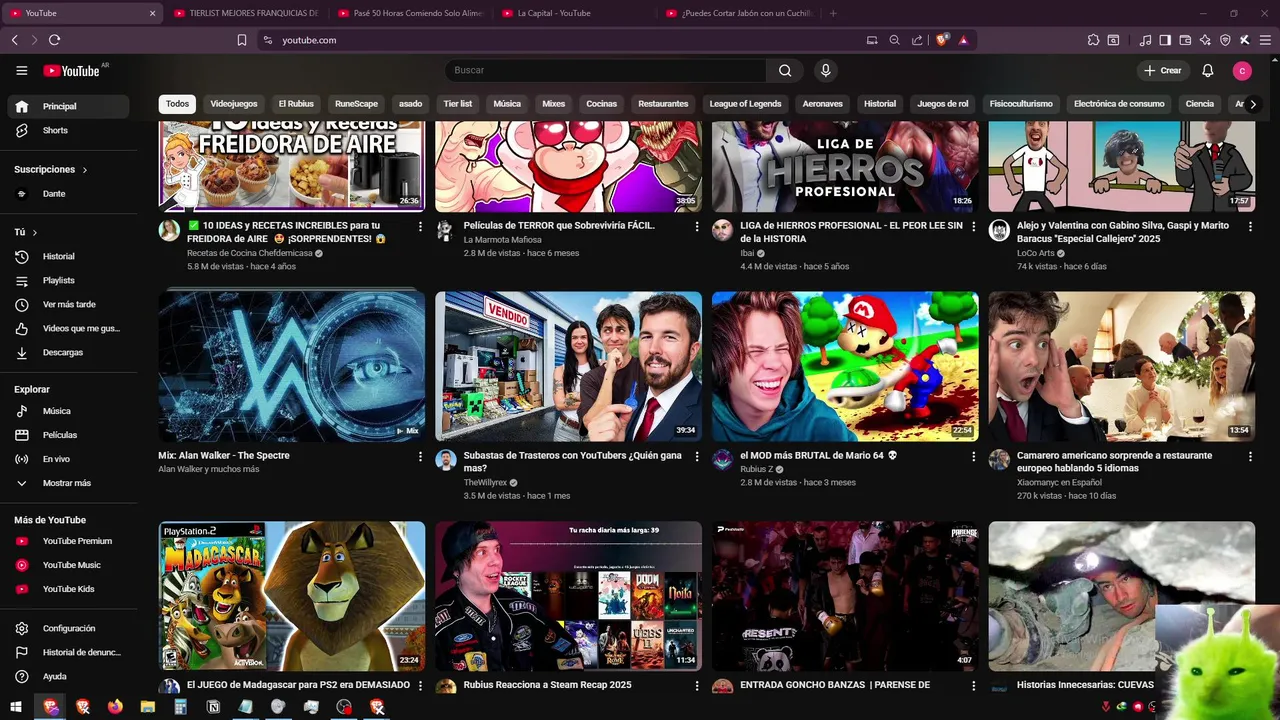Play the Mario 64 MOD thumbnail

tap(845, 366)
